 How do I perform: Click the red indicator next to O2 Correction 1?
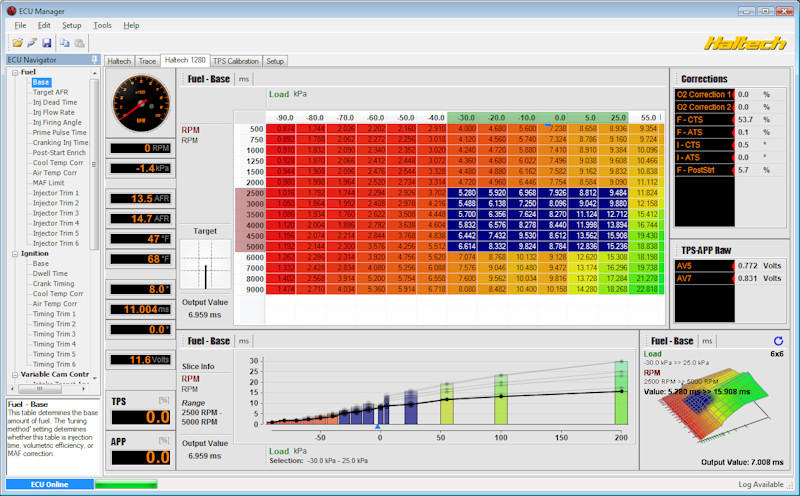click(734, 94)
